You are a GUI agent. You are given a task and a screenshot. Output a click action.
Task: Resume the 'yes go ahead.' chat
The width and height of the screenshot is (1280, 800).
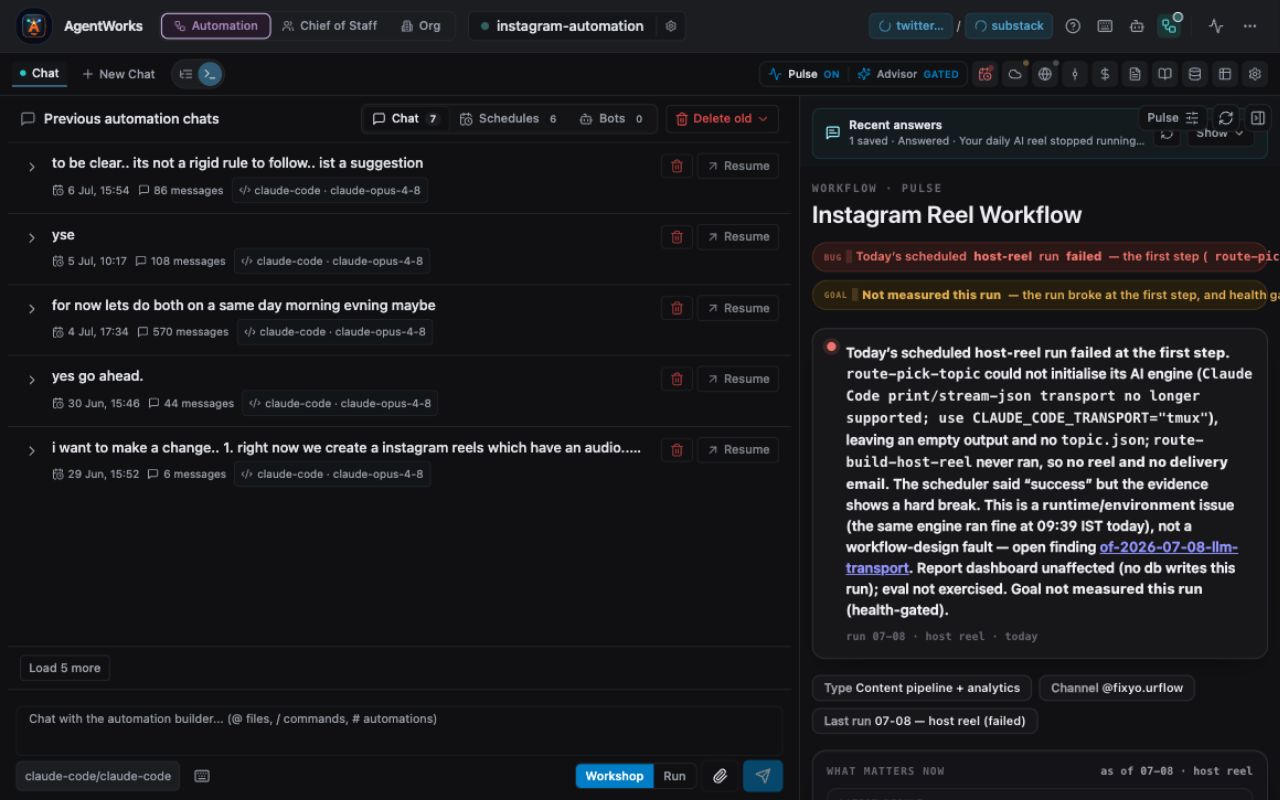pyautogui.click(x=737, y=379)
